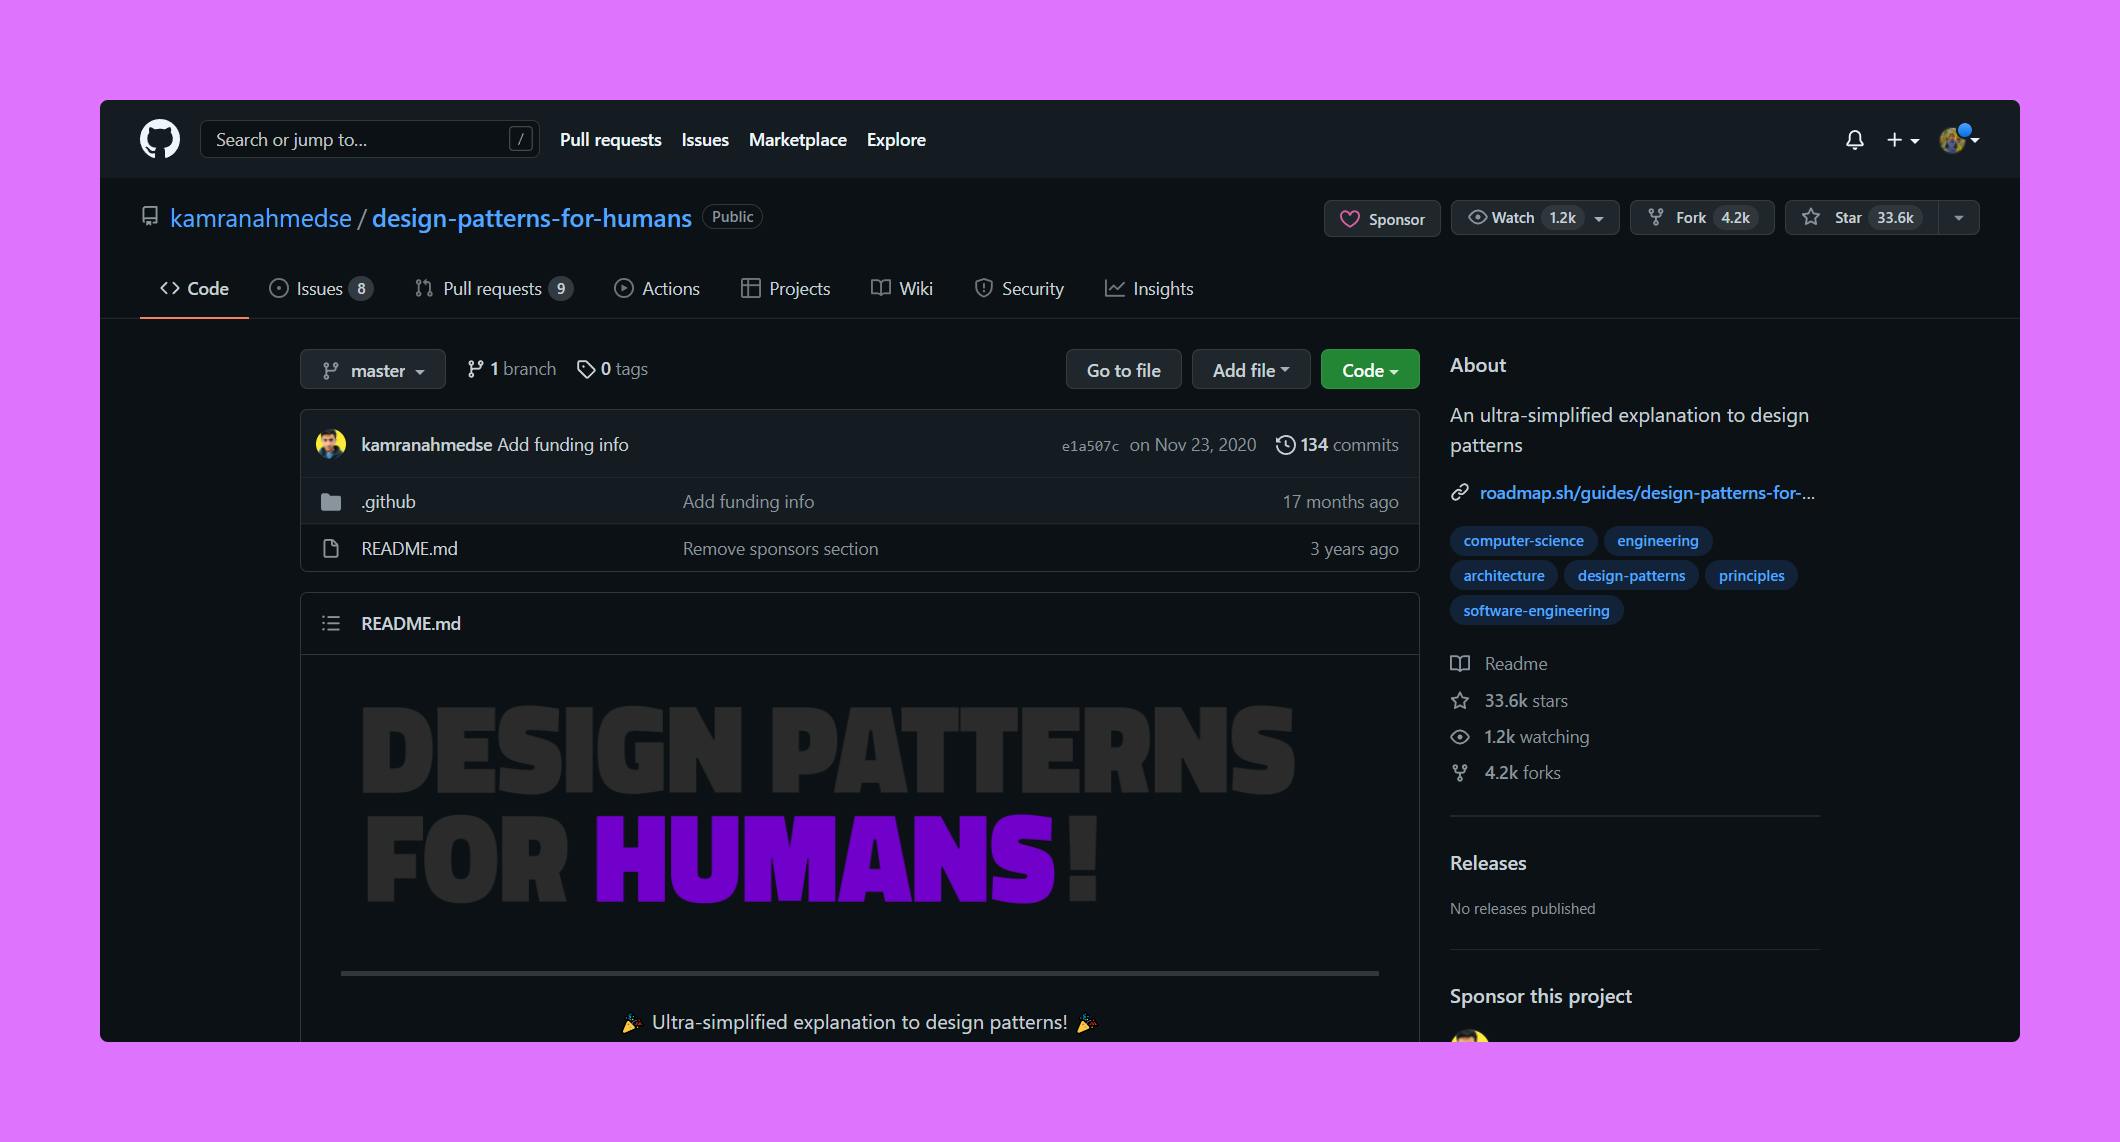Screen dimensions: 2120x1142
Task: Select the Code tab
Action: (194, 289)
